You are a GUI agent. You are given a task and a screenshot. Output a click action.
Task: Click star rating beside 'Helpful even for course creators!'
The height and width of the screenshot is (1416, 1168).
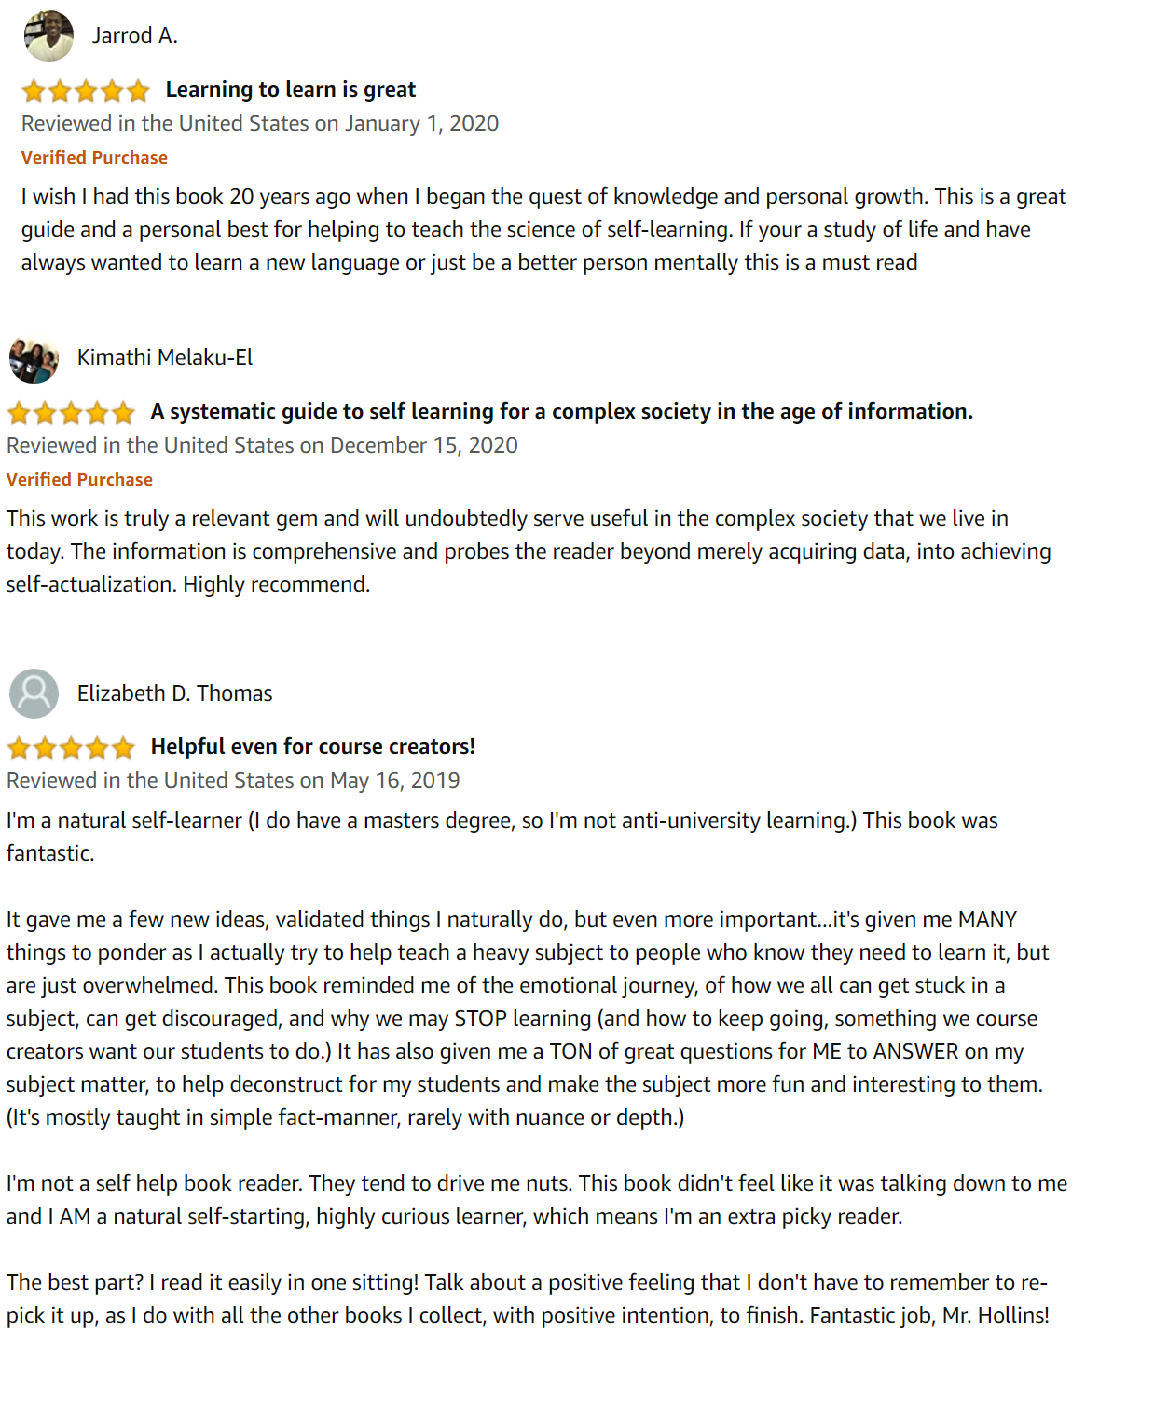(x=70, y=748)
